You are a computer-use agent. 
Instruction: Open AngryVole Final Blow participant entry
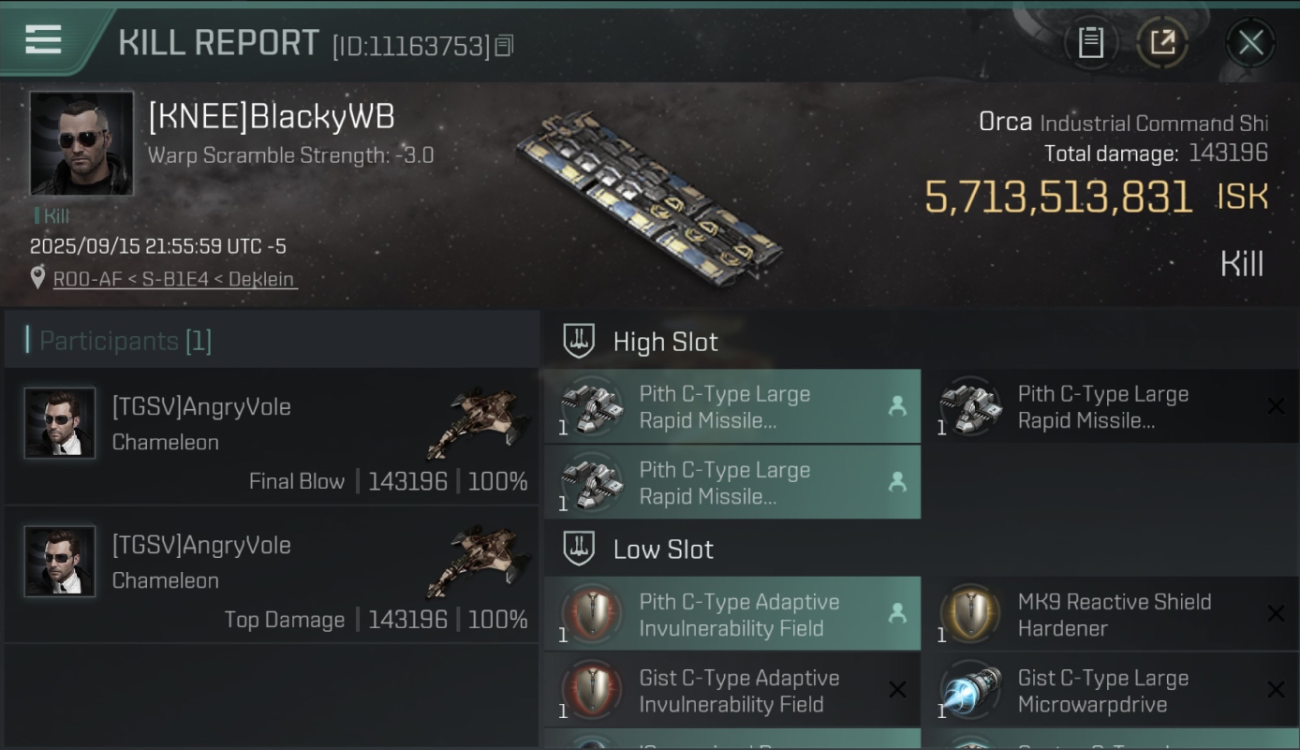270,440
